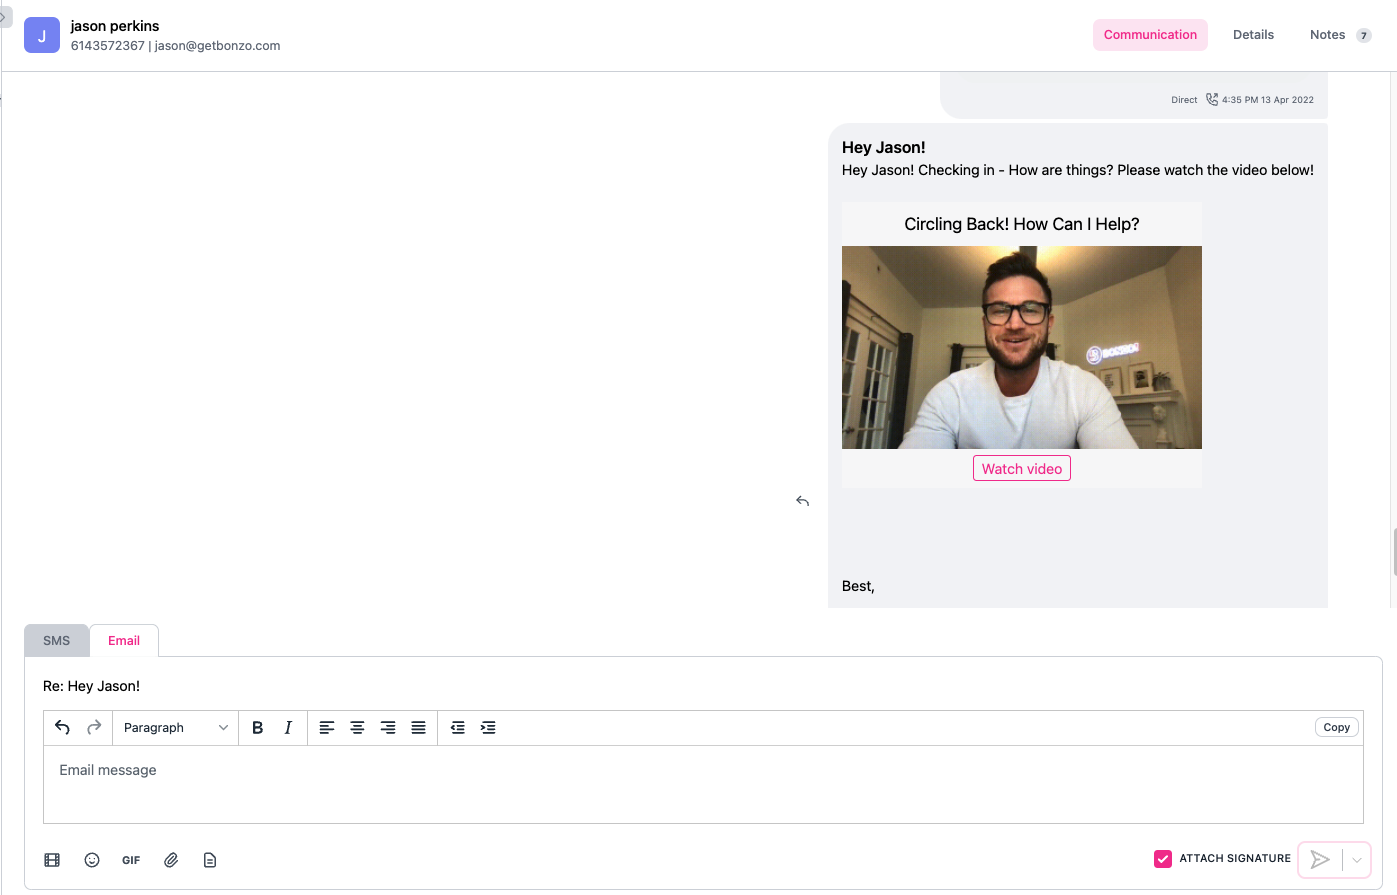Toggle bold formatting
The image size is (1397, 895).
click(x=257, y=728)
